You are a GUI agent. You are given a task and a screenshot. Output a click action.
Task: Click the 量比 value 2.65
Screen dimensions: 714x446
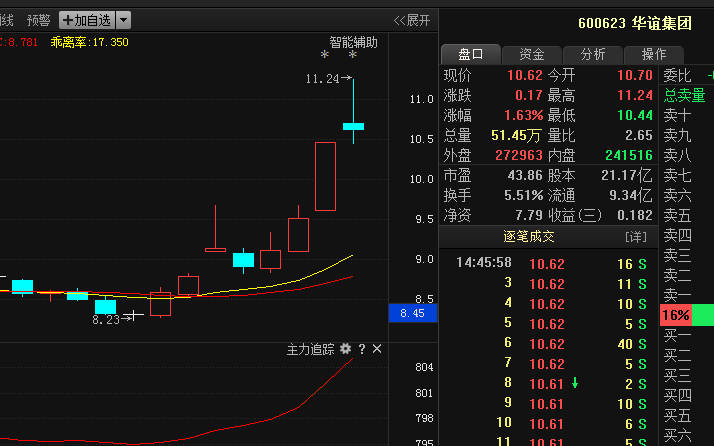[639, 135]
